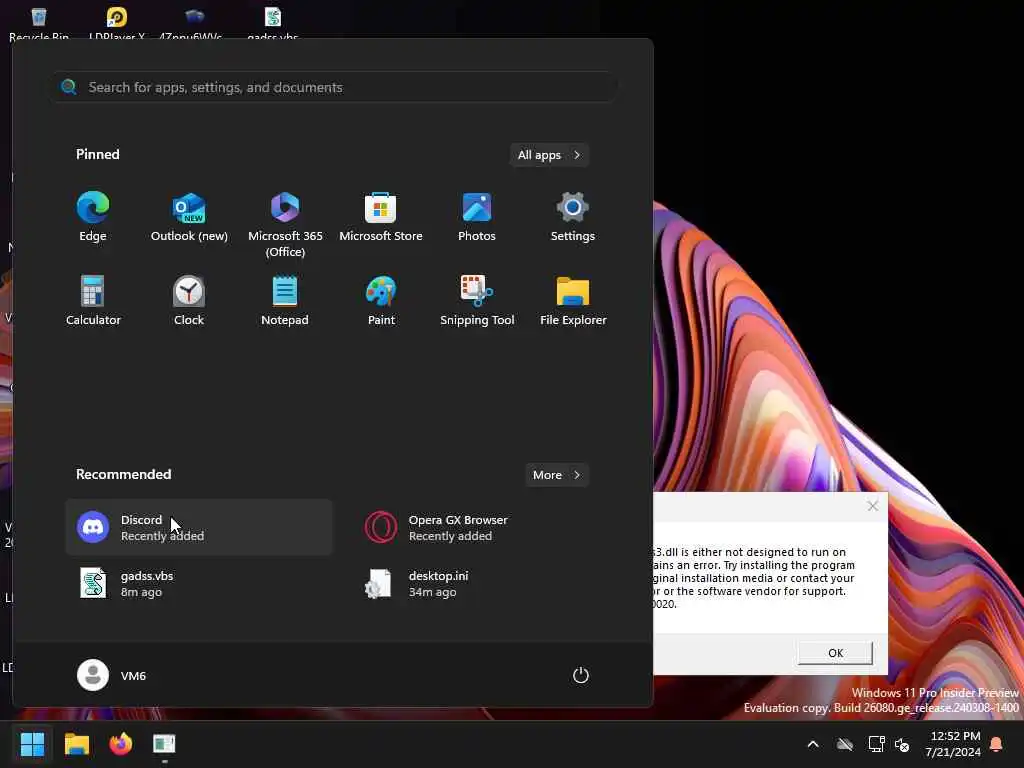The width and height of the screenshot is (1024, 768).
Task: Select the LDPlayer desktop icon
Action: 117,22
